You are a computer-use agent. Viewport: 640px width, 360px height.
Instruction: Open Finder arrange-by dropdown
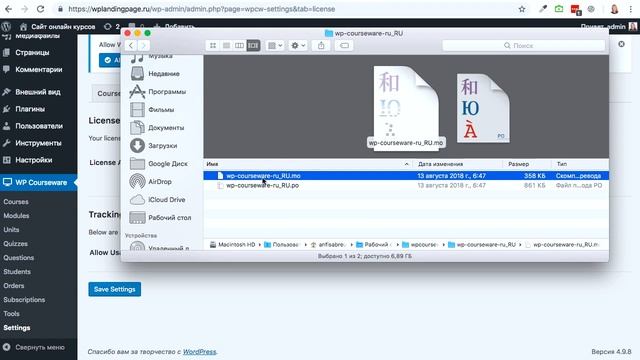[275, 45]
